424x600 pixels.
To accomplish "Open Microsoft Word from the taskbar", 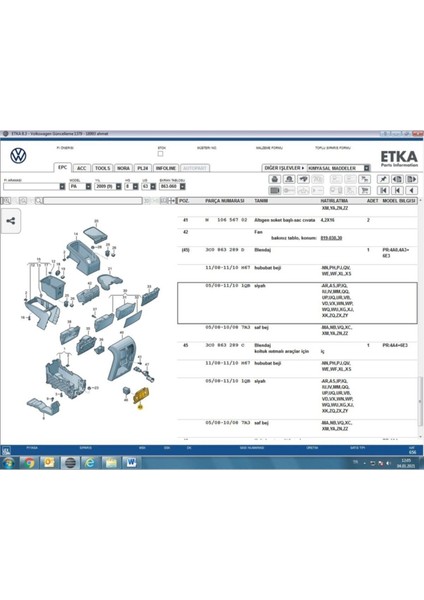I will click(x=131, y=463).
